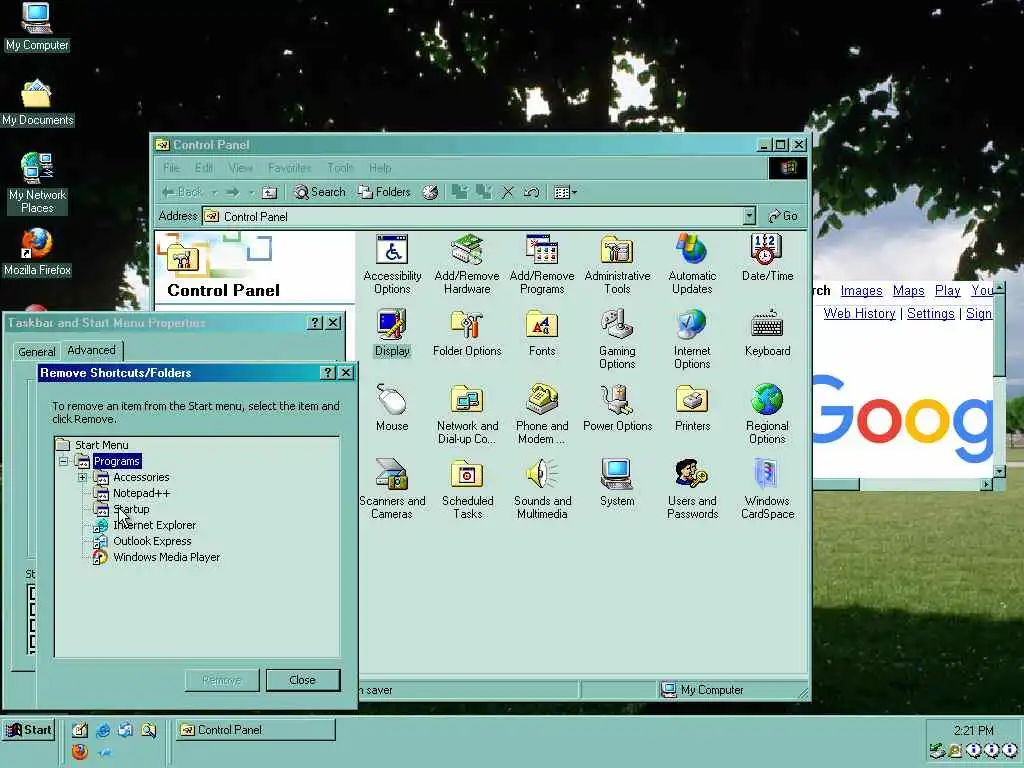Screen dimensions: 1024x768
Task: Click the Play link on Google page
Action: (947, 291)
